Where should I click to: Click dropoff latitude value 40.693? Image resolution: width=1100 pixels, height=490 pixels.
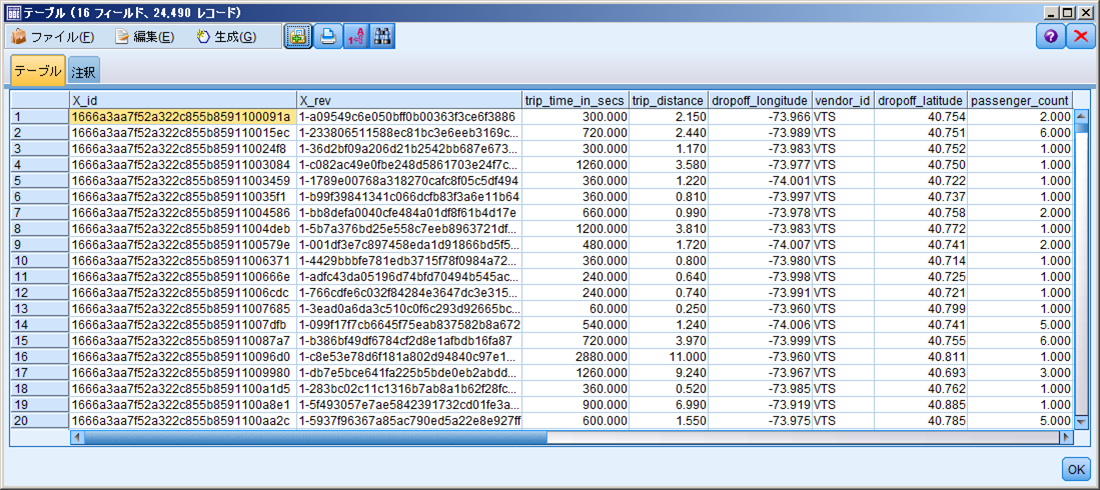[x=921, y=372]
